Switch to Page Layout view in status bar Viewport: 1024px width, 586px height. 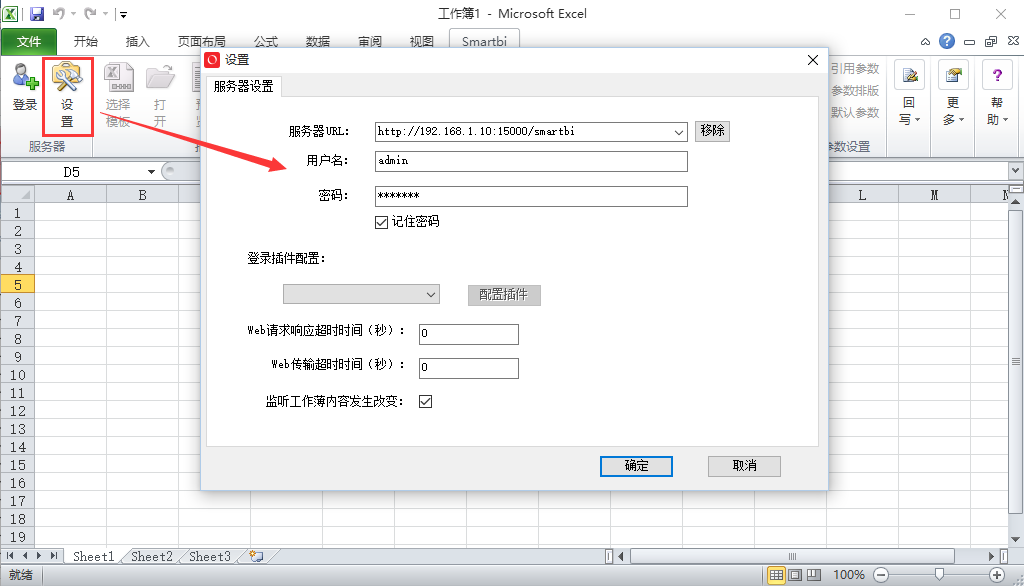(795, 575)
